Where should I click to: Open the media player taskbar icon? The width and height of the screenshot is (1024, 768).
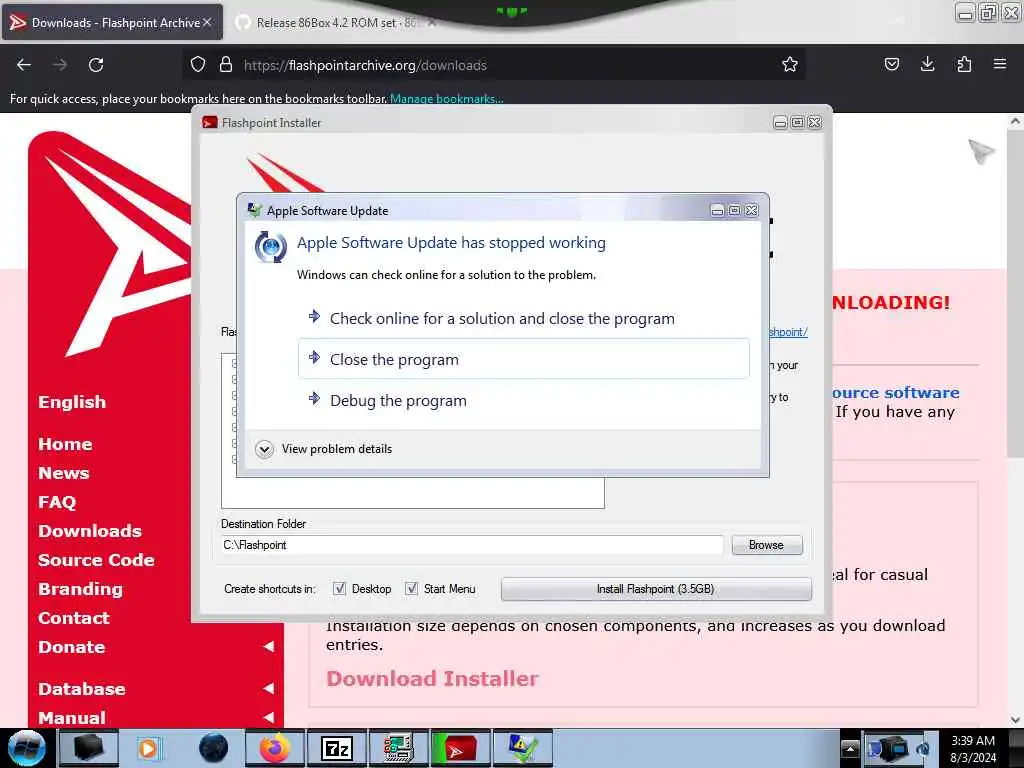tap(150, 748)
